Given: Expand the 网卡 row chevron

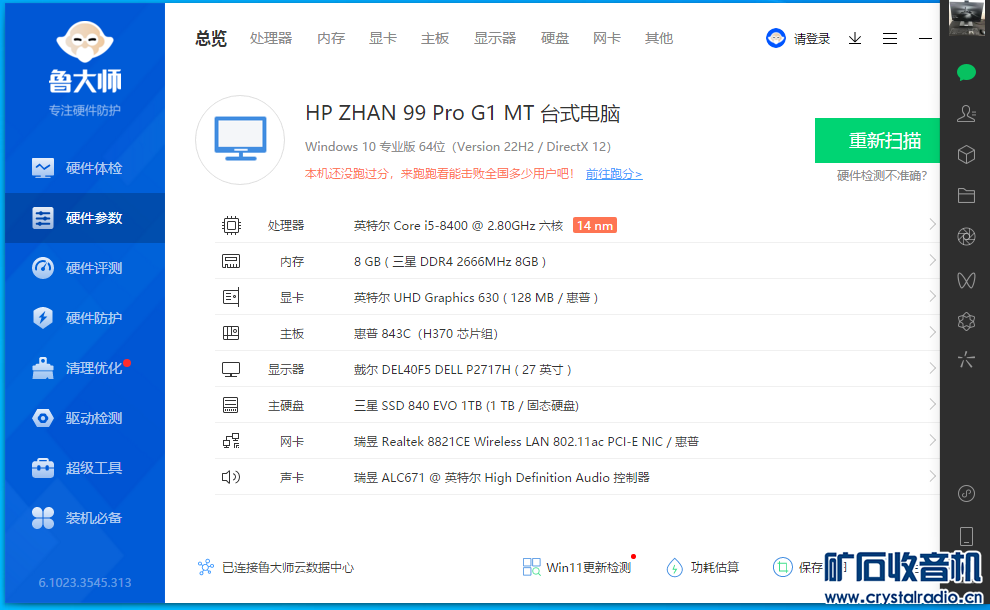Looking at the screenshot, I should (x=933, y=440).
